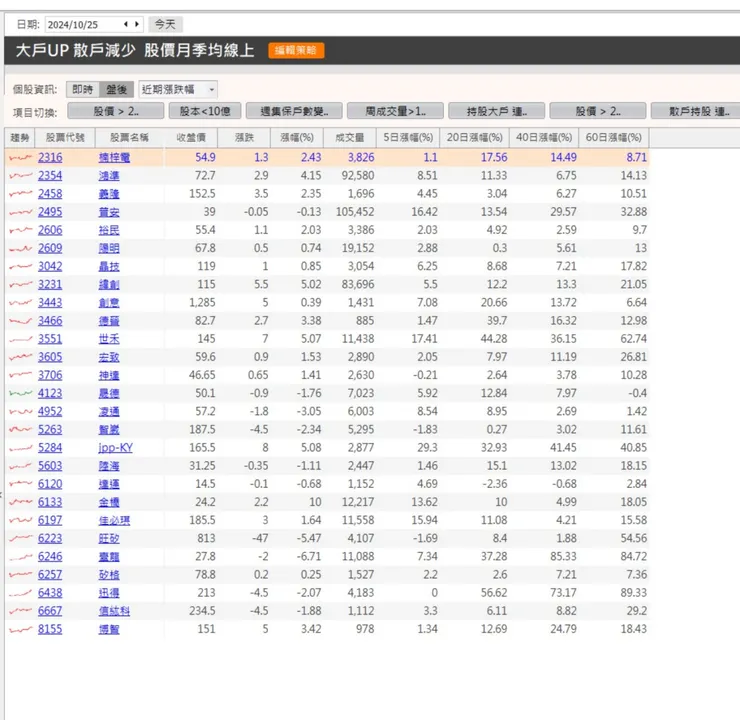Viewport: 740px width, 720px height.
Task: Go to previous date with left arrow
Action: click(126, 24)
